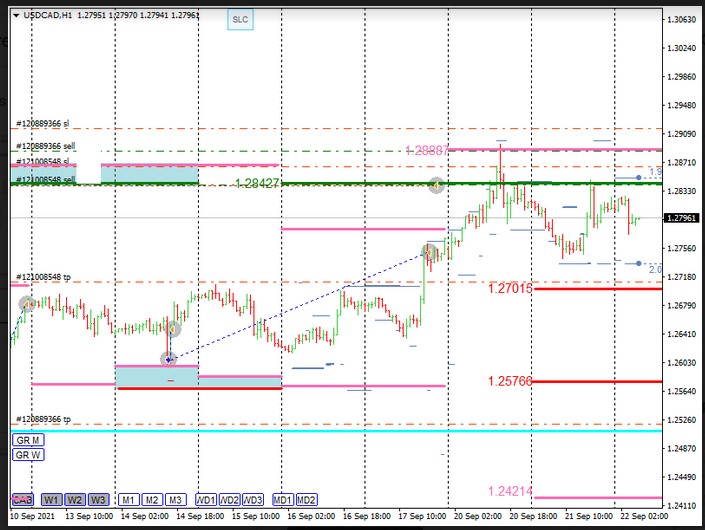
Task: Click the 1.28710 value on the price axis
Action: tap(681, 162)
